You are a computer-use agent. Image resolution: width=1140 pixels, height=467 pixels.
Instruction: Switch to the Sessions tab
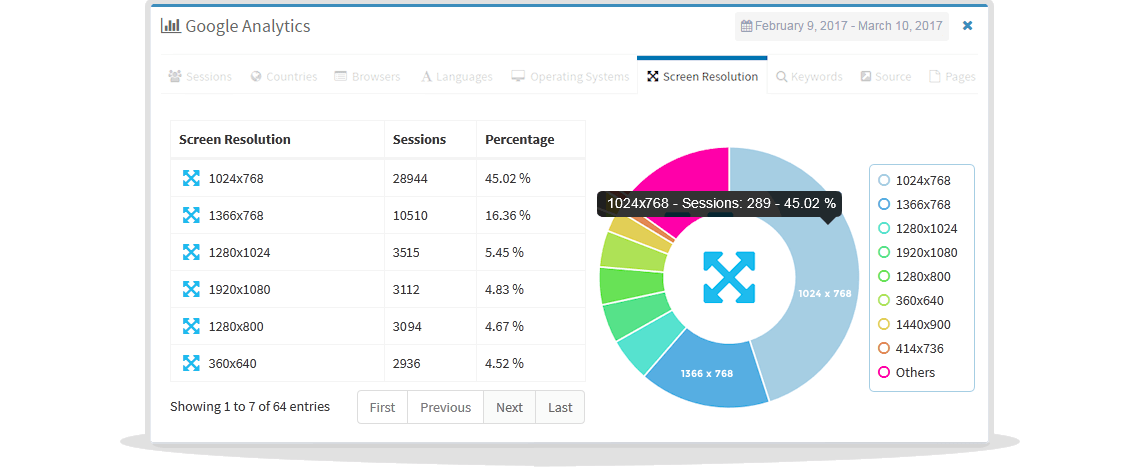coord(200,76)
